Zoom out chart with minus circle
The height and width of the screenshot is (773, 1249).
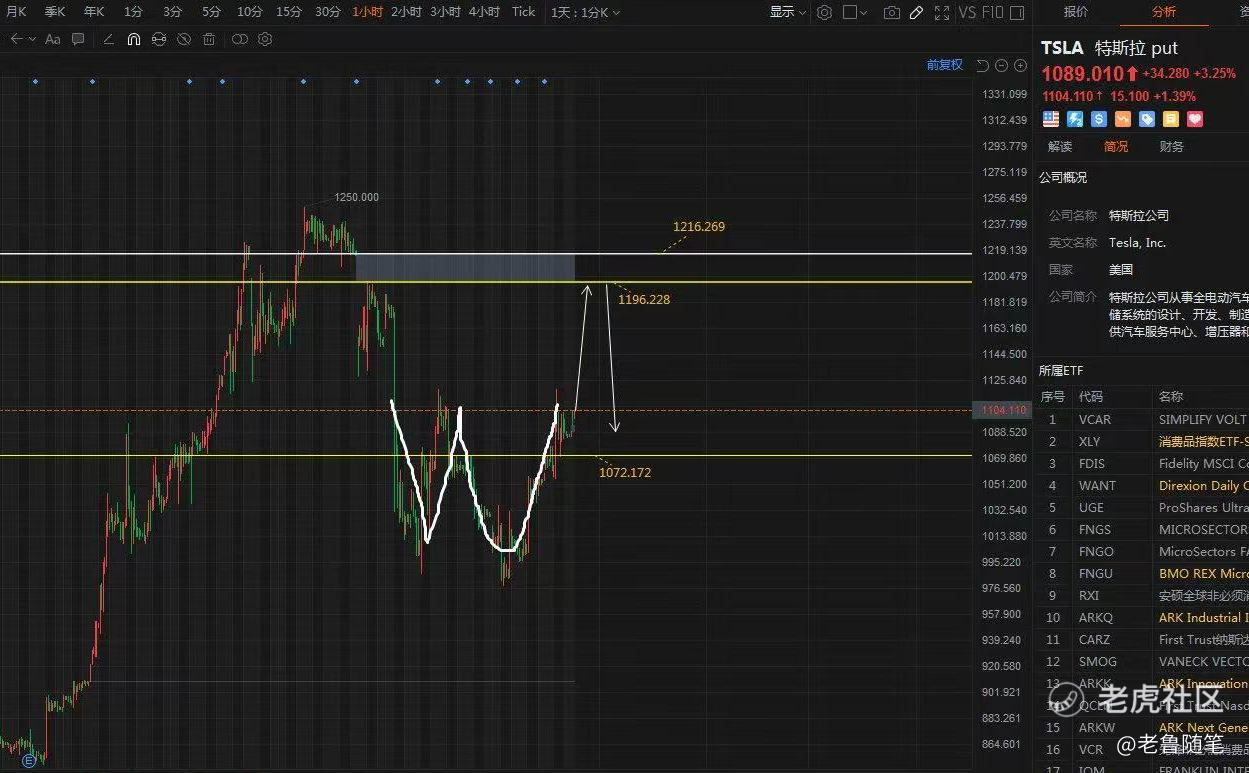pos(1001,65)
